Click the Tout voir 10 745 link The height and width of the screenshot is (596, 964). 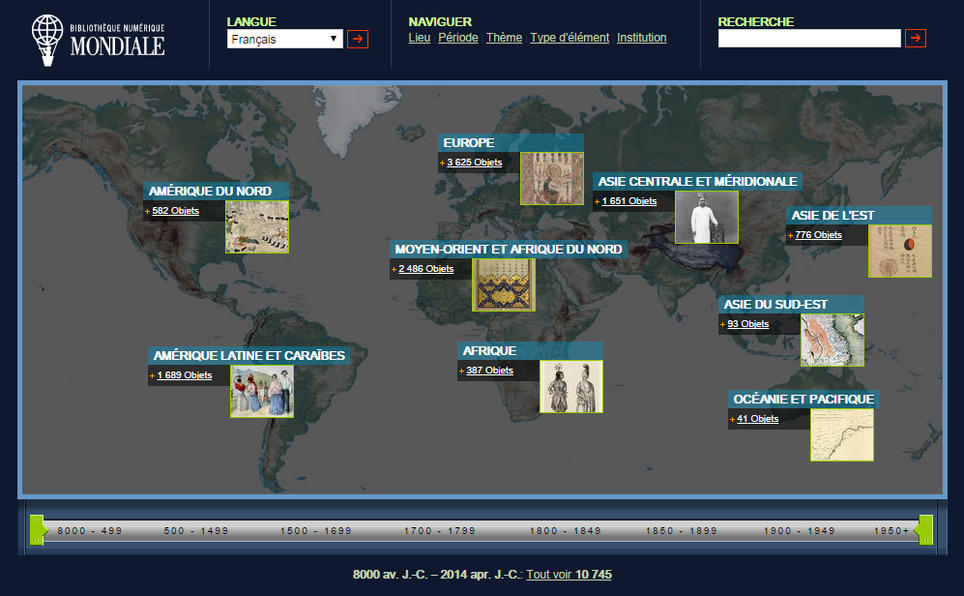[x=568, y=575]
